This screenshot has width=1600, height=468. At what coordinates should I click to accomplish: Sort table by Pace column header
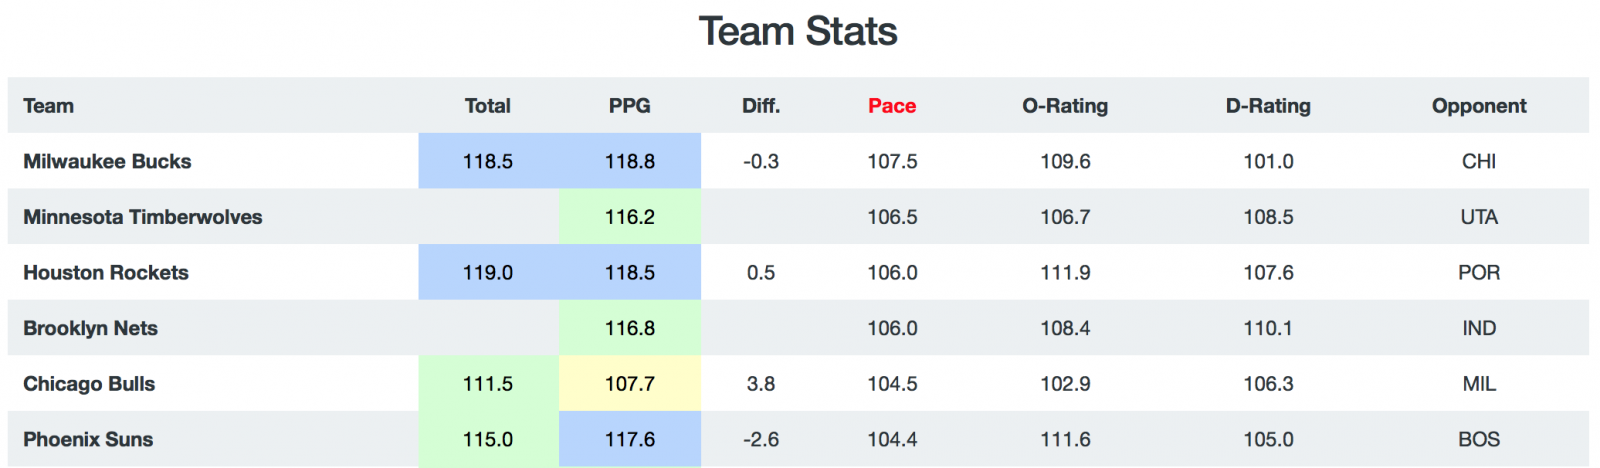point(892,106)
